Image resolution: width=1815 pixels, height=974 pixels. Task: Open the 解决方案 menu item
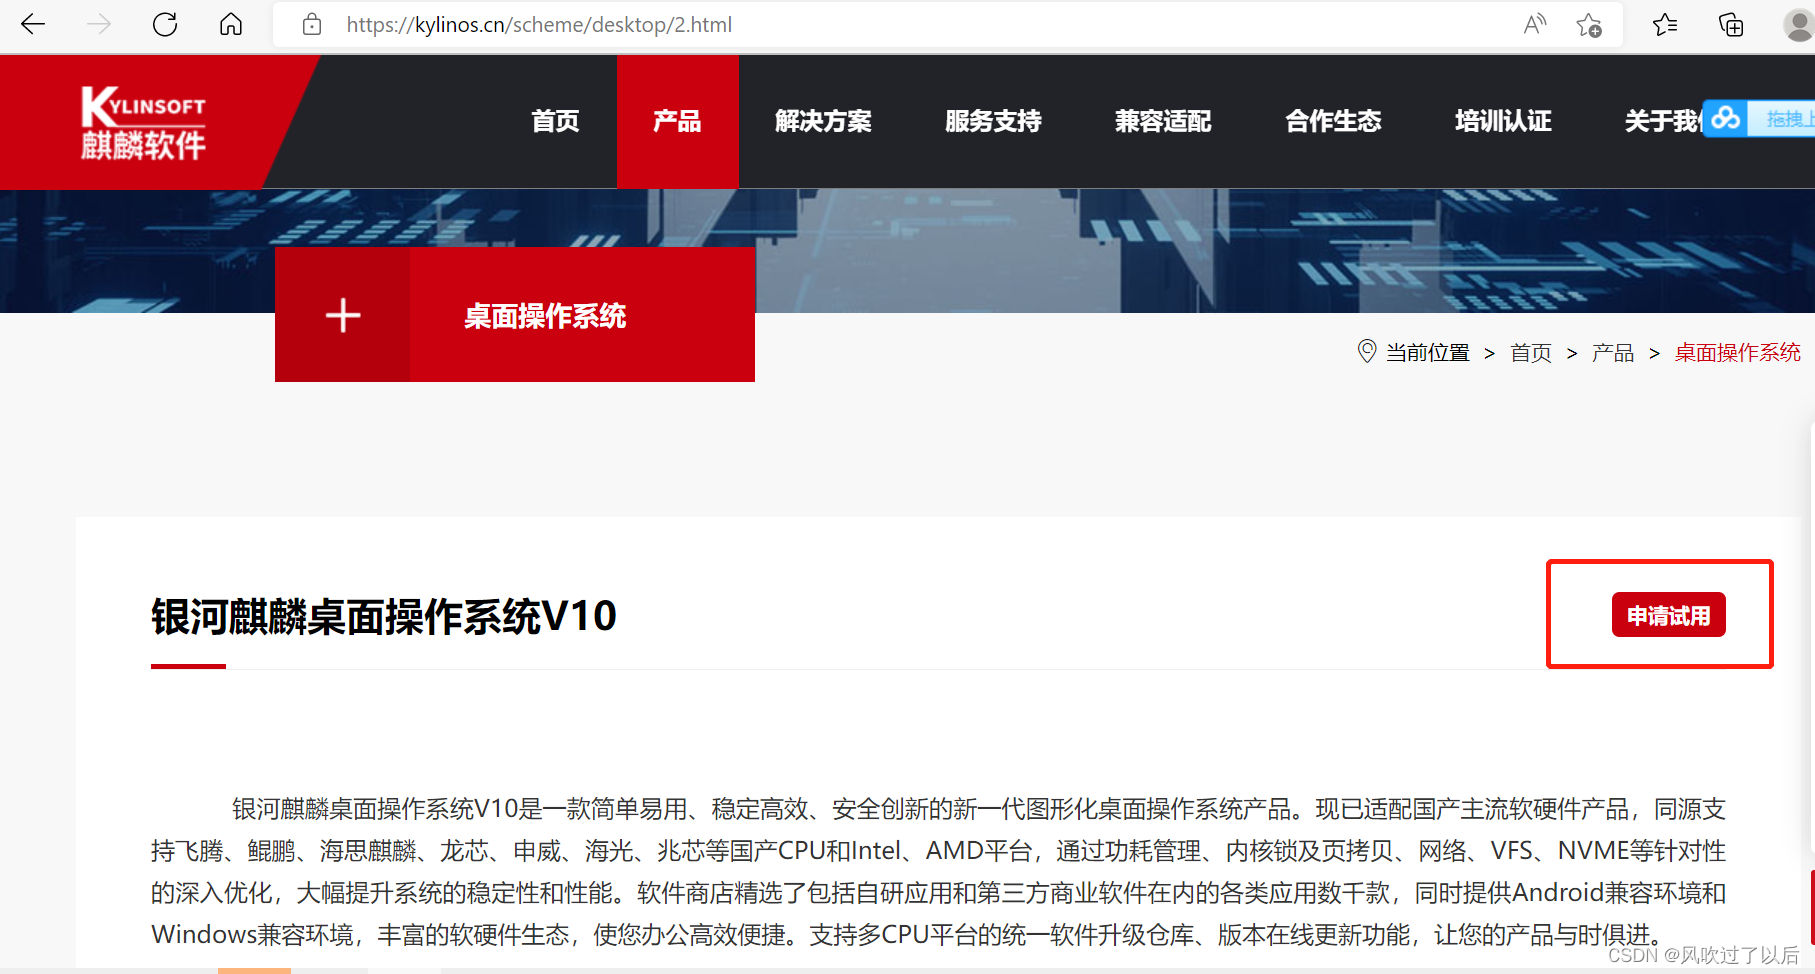(823, 121)
